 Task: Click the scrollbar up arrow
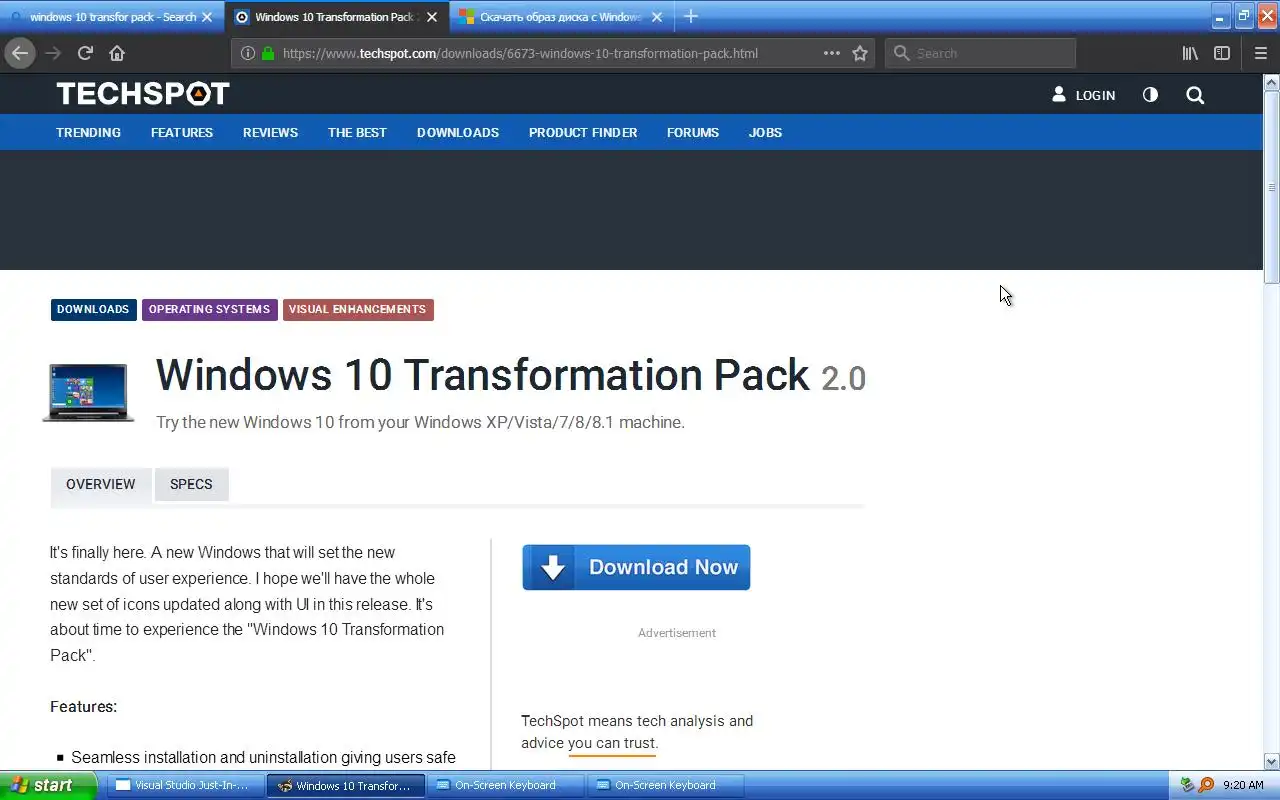click(1272, 82)
